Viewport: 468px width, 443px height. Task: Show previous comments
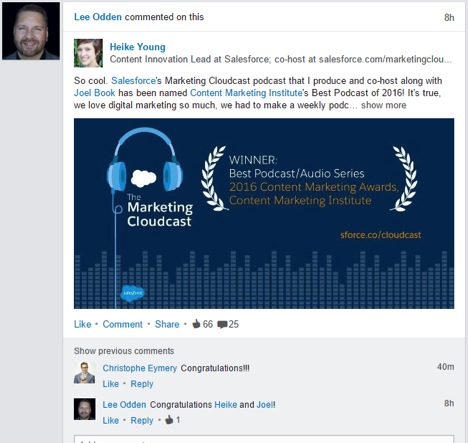[124, 351]
